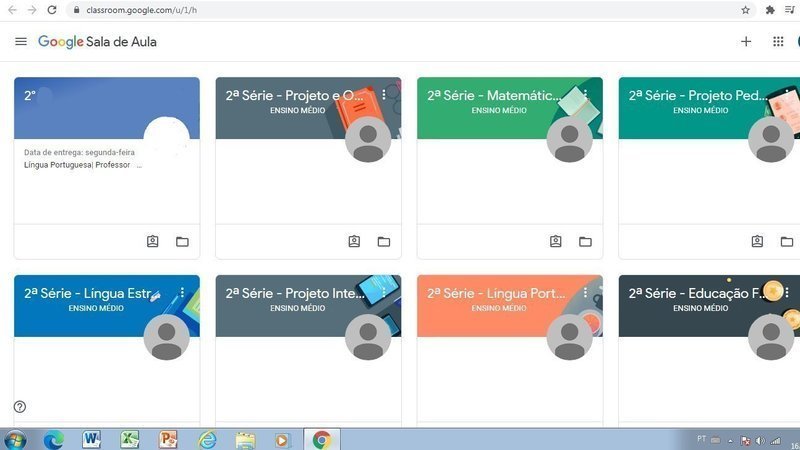This screenshot has width=800, height=450.
Task: Launch Word from the Windows taskbar
Action: (x=91, y=439)
